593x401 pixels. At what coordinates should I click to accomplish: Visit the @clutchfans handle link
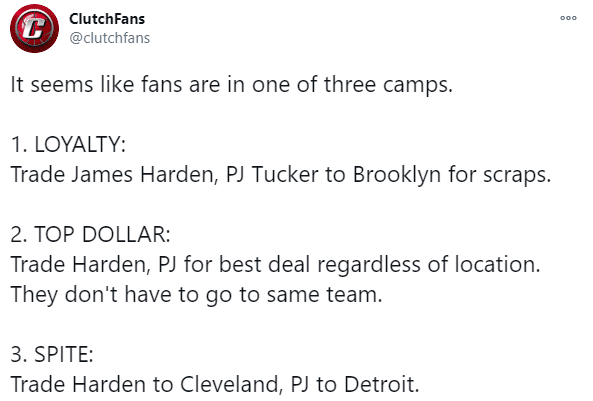tap(110, 38)
